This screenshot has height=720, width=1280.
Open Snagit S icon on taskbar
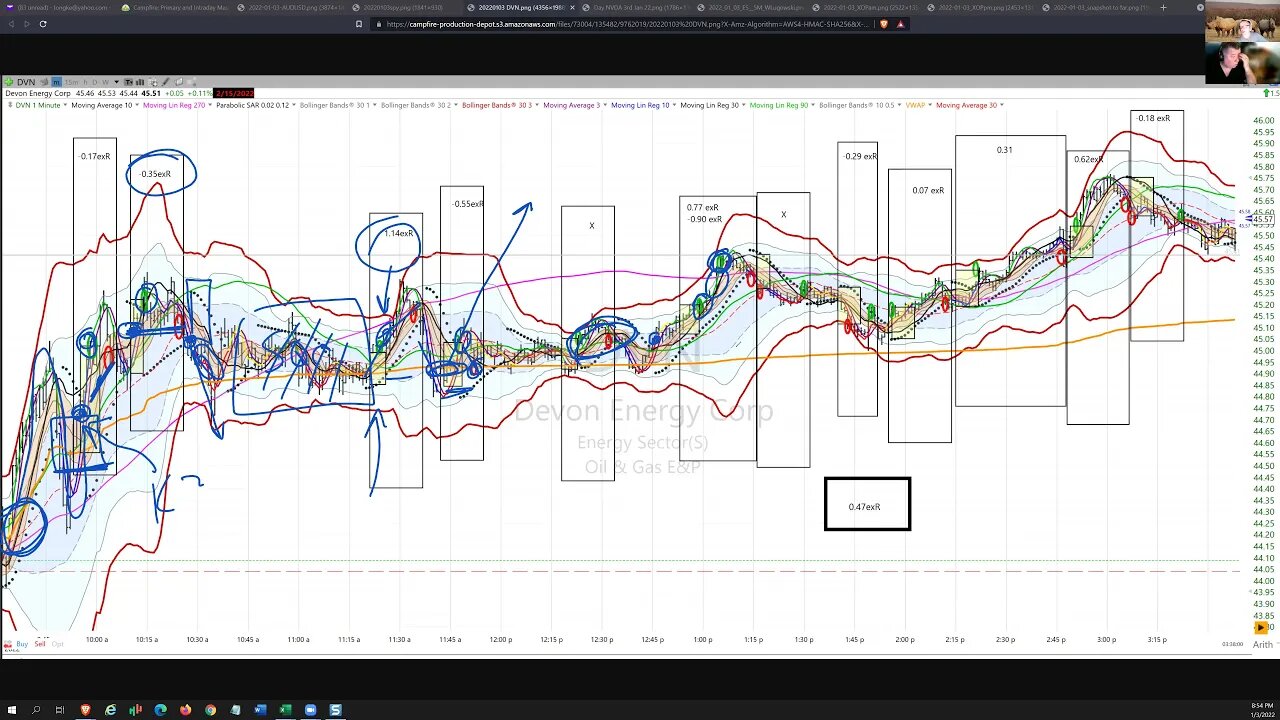pyautogui.click(x=335, y=710)
